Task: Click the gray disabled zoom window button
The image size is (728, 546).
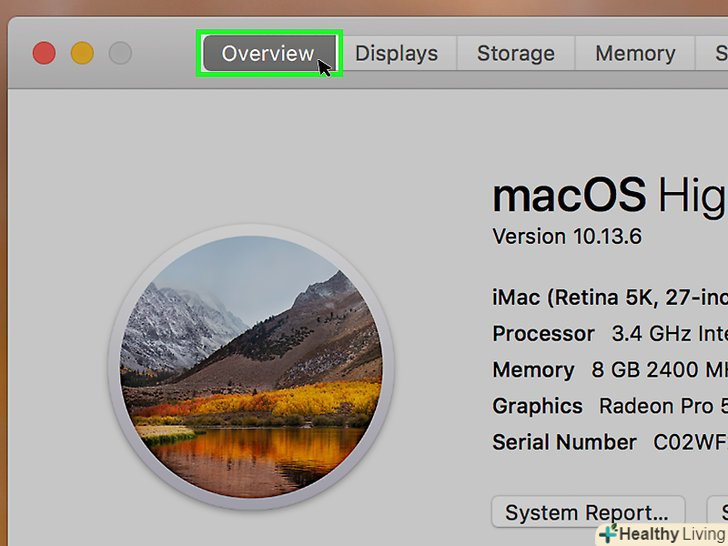Action: click(120, 53)
